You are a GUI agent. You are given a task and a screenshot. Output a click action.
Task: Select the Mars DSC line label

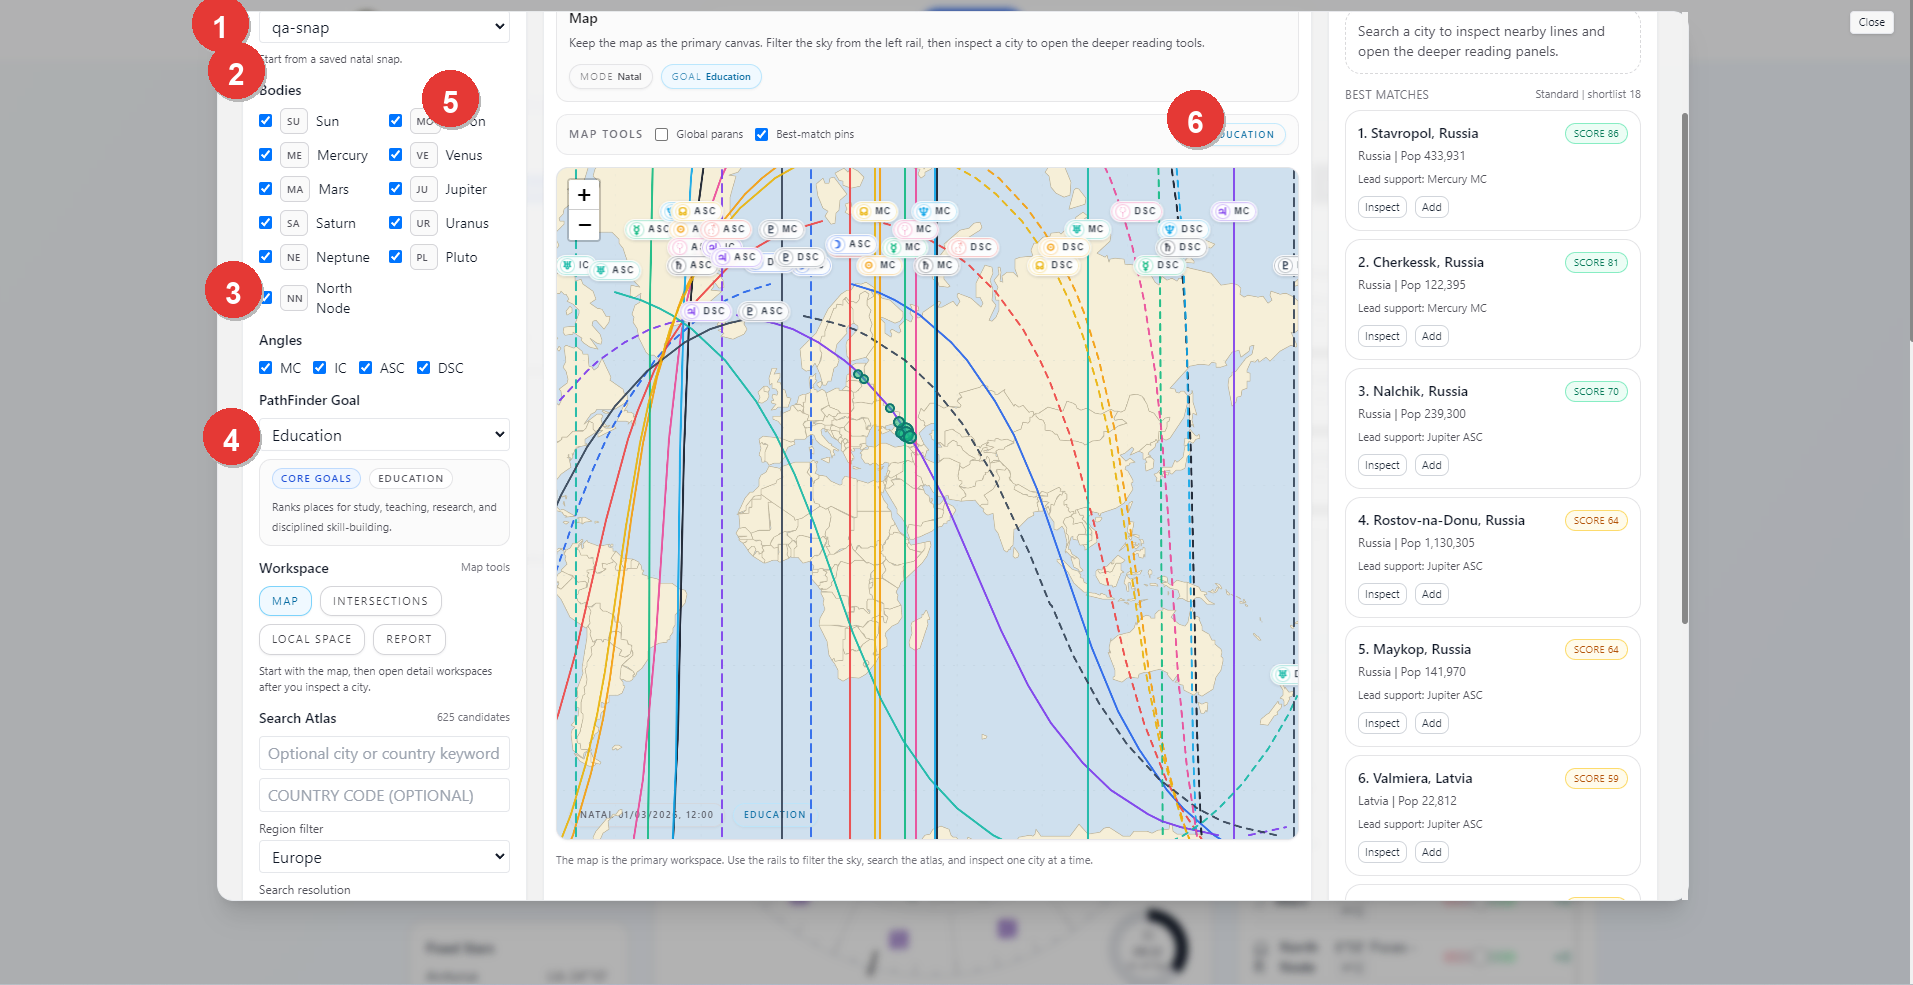973,247
